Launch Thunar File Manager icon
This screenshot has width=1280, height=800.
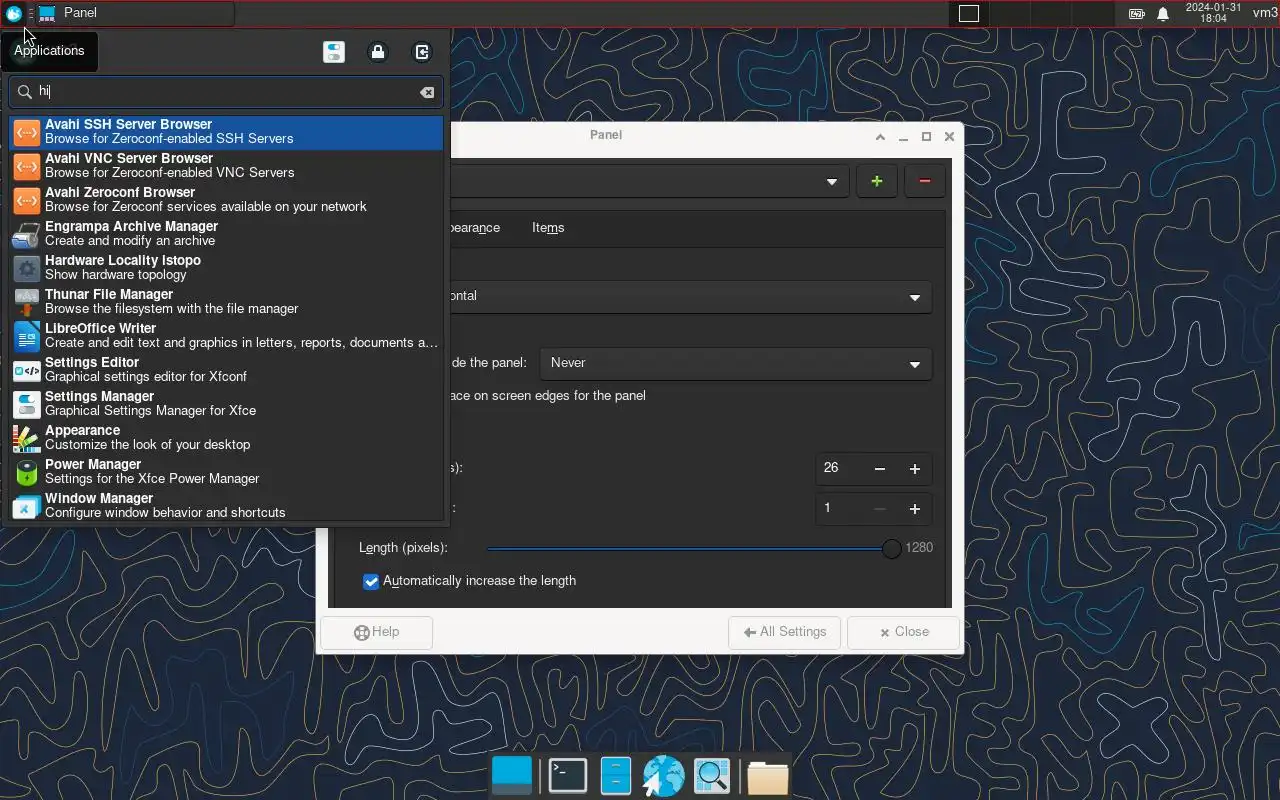click(27, 302)
